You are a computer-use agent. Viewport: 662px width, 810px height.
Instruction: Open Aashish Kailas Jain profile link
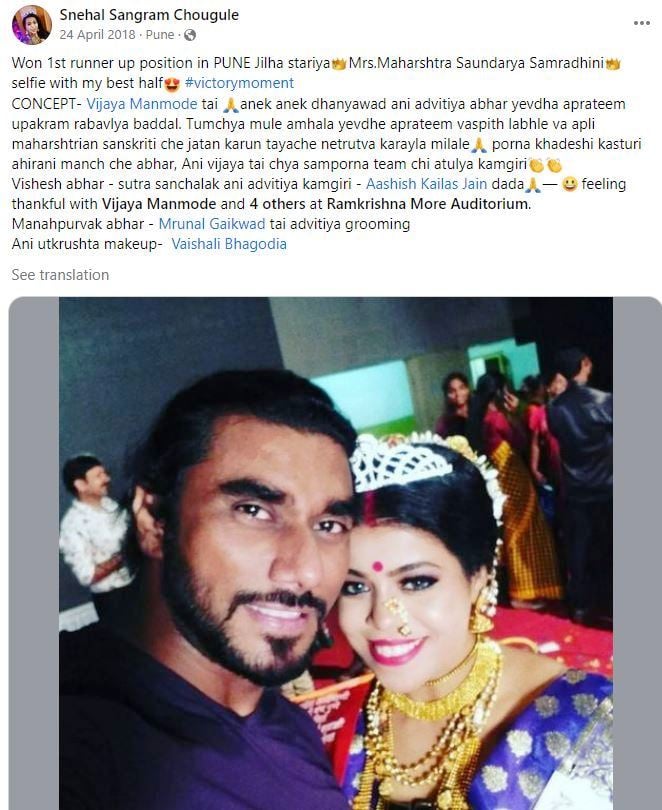point(426,184)
